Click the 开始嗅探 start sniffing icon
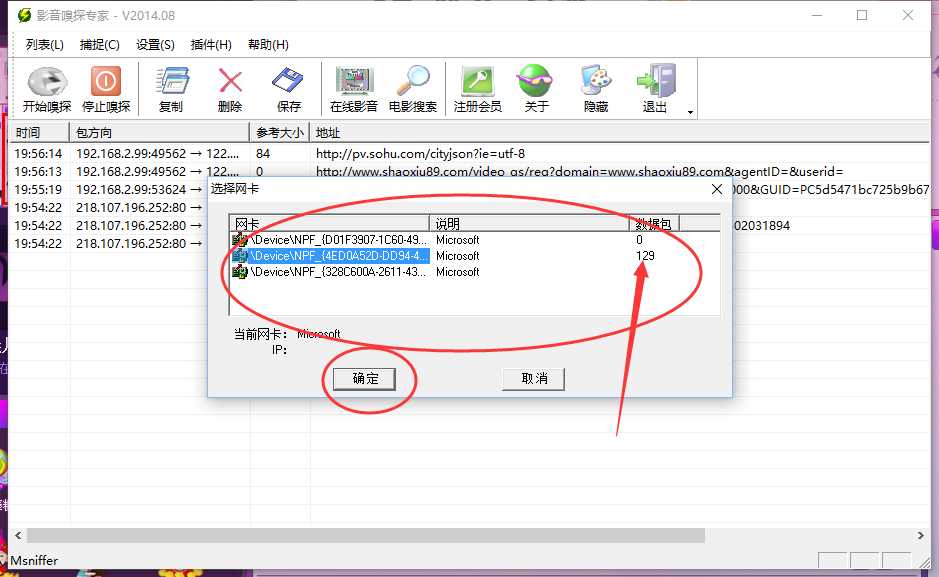939x577 pixels. (46, 82)
